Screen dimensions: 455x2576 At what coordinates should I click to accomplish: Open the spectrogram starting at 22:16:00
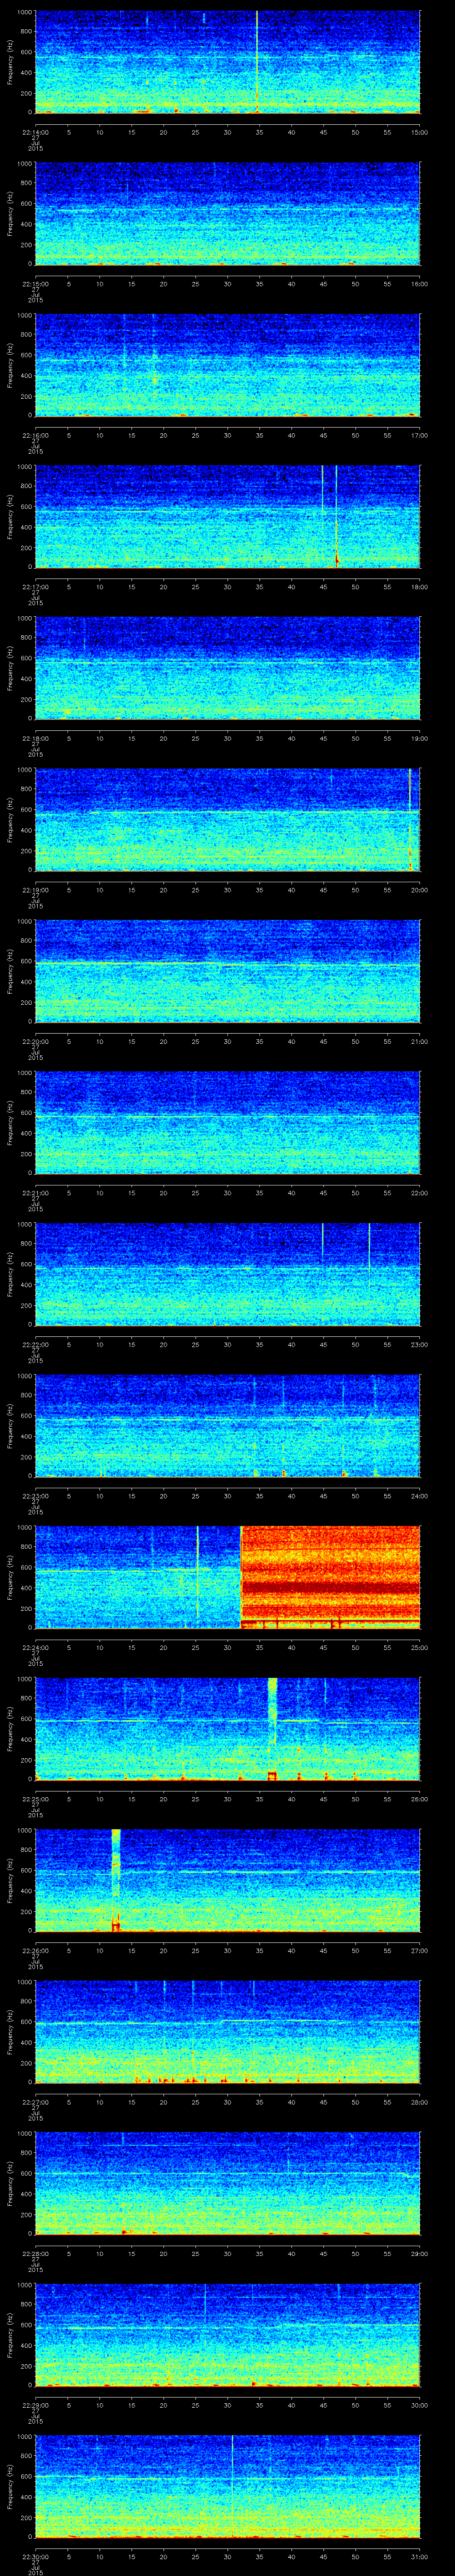227,365
